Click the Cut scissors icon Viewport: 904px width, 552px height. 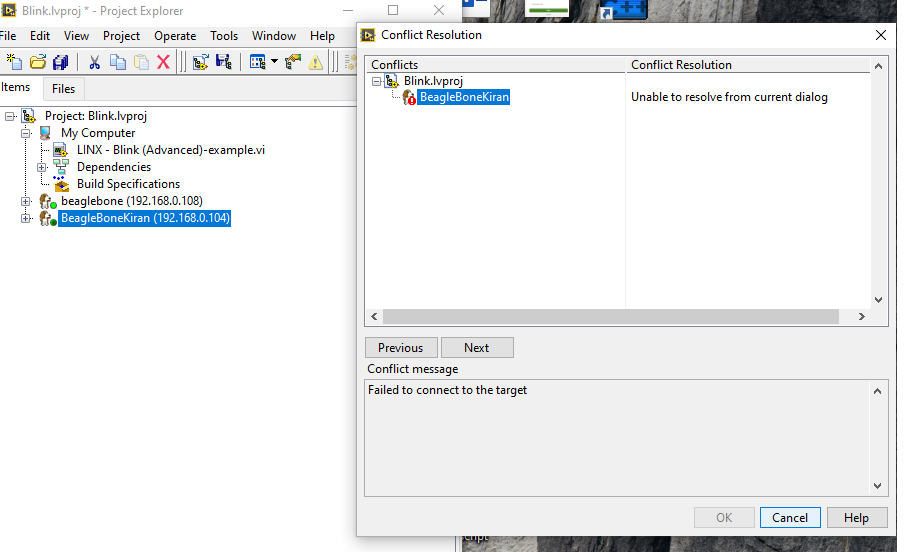tap(95, 62)
